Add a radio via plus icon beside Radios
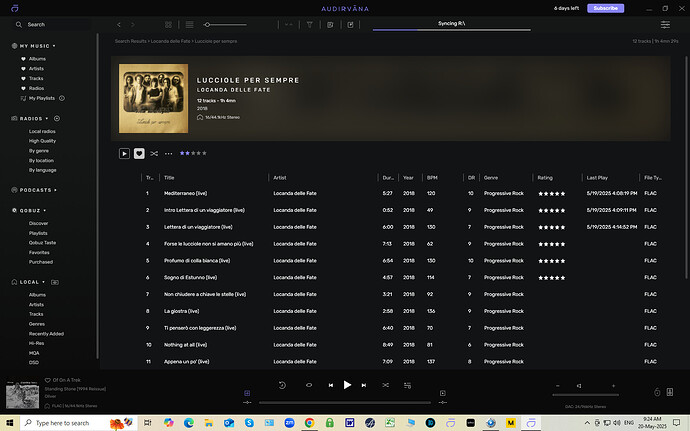Screen dimensions: 690x431 [57, 118]
